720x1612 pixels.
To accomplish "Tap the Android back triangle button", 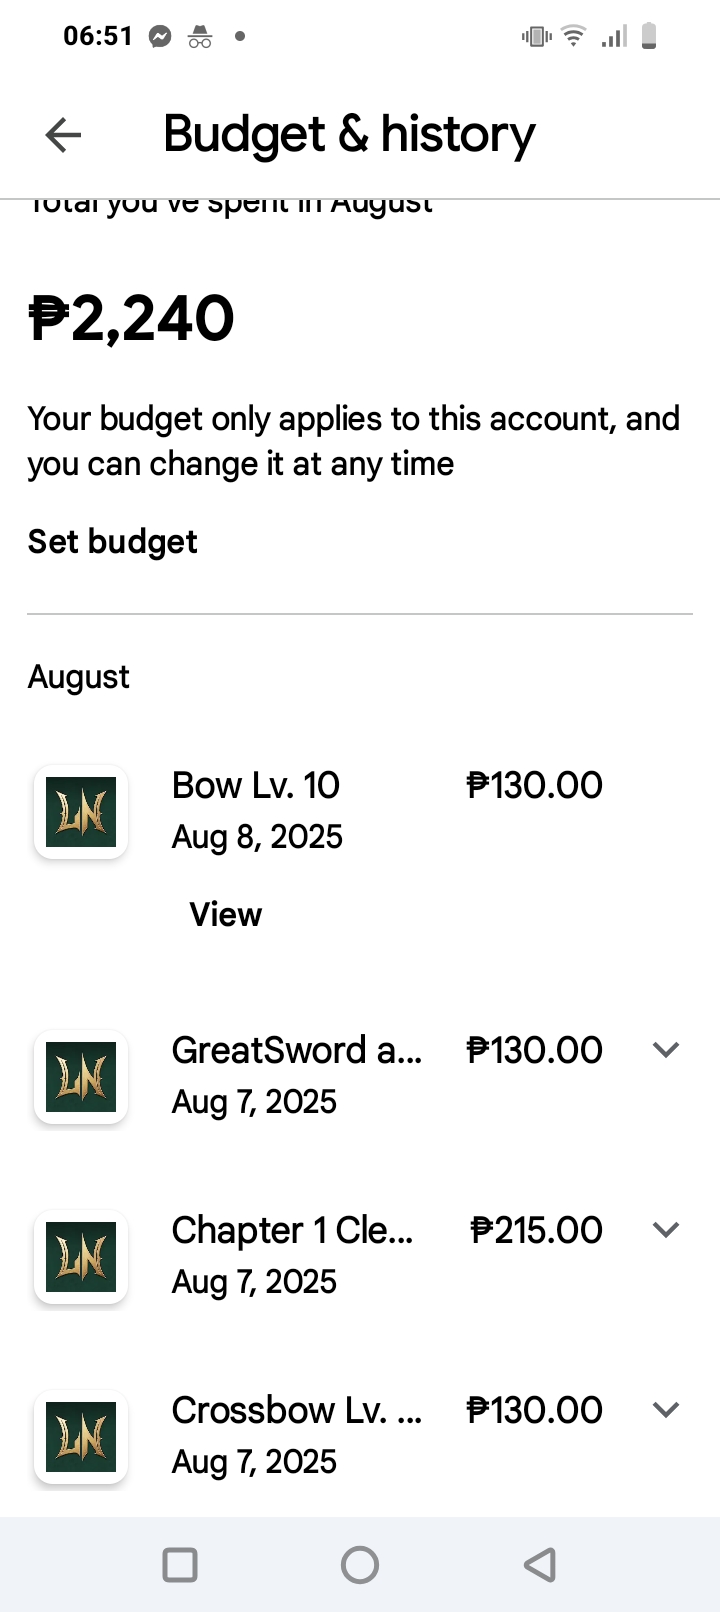I will [x=540, y=1565].
